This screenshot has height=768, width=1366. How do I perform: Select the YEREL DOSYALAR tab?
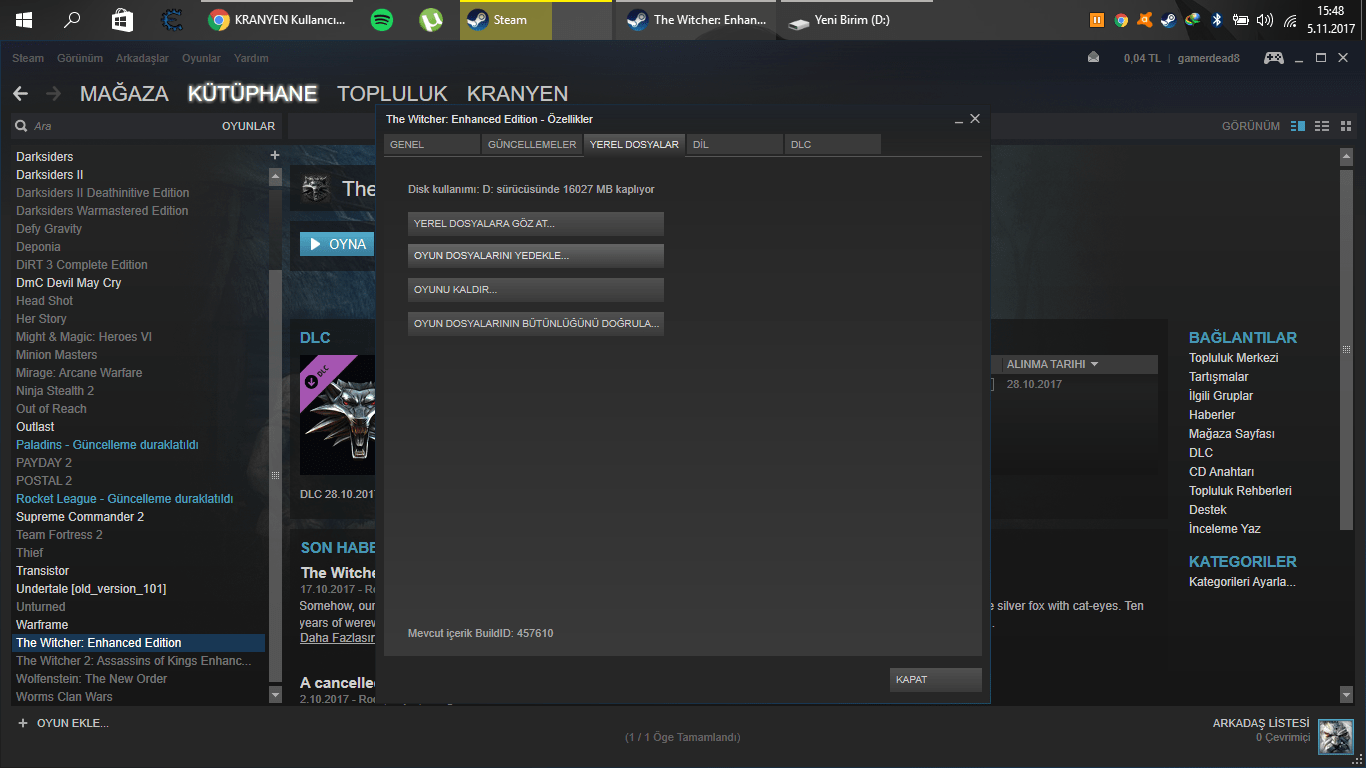pos(634,145)
